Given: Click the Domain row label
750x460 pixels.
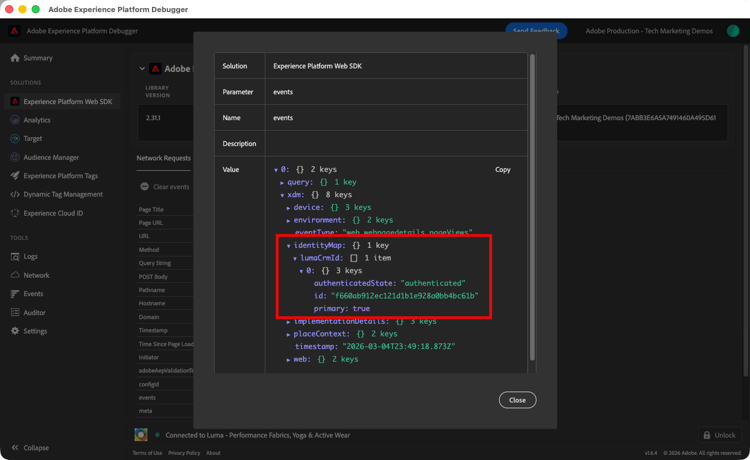Looking at the screenshot, I should [149, 317].
